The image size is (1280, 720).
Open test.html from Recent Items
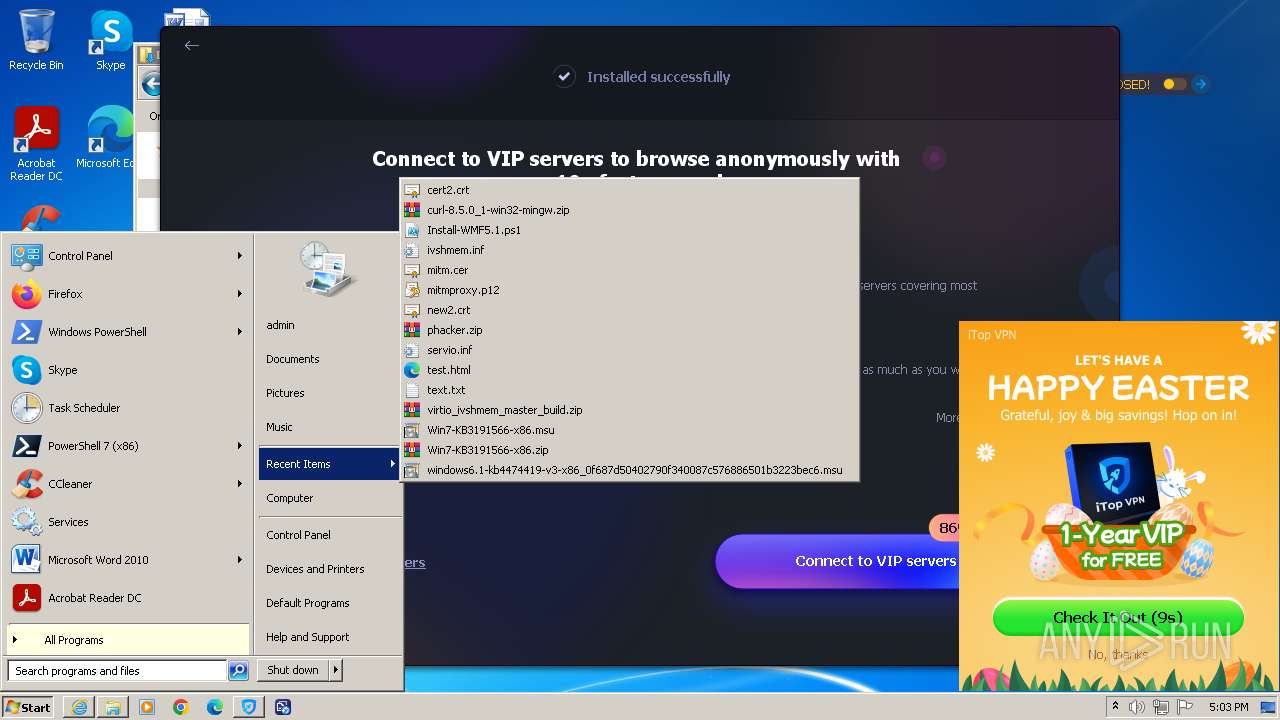pos(629,370)
